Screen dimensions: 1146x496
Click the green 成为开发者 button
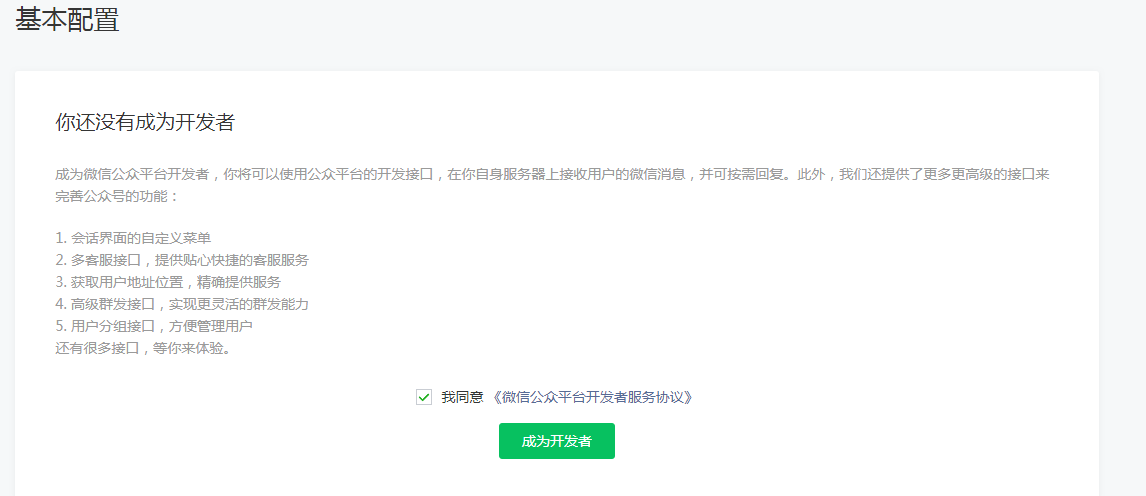(x=557, y=441)
